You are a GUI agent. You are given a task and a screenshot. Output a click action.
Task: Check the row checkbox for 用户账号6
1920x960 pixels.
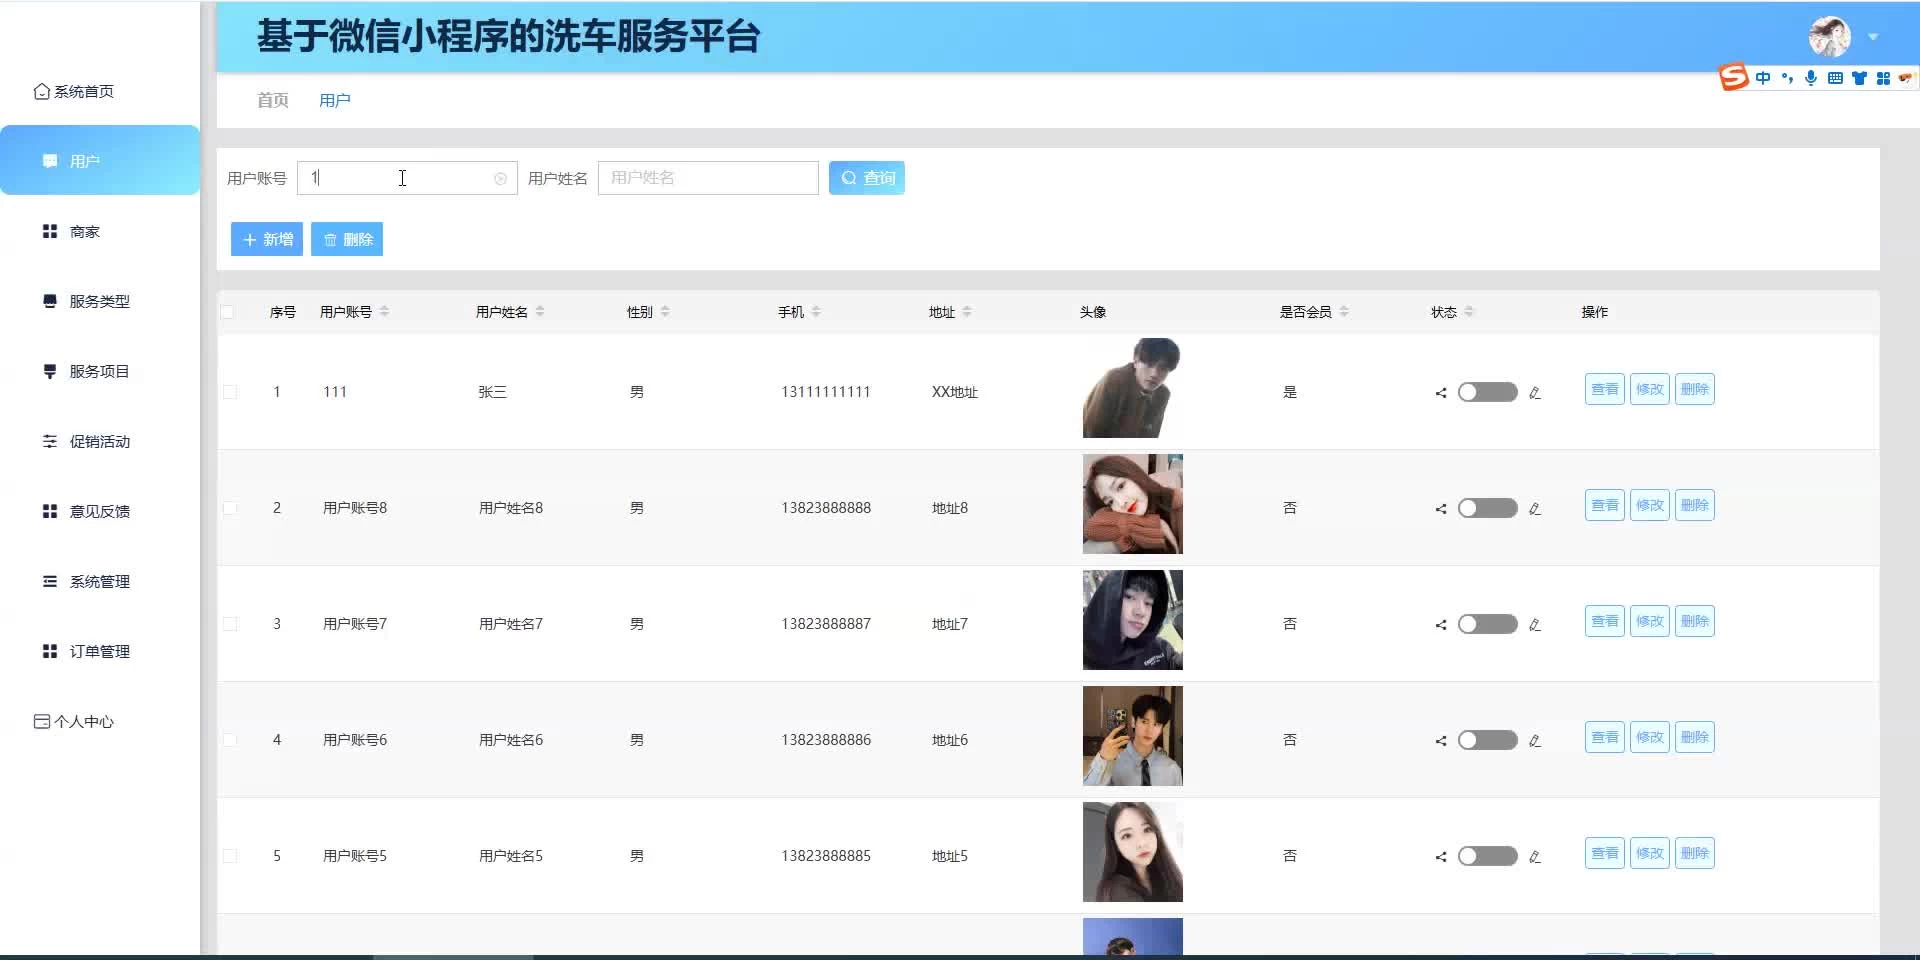tap(230, 740)
